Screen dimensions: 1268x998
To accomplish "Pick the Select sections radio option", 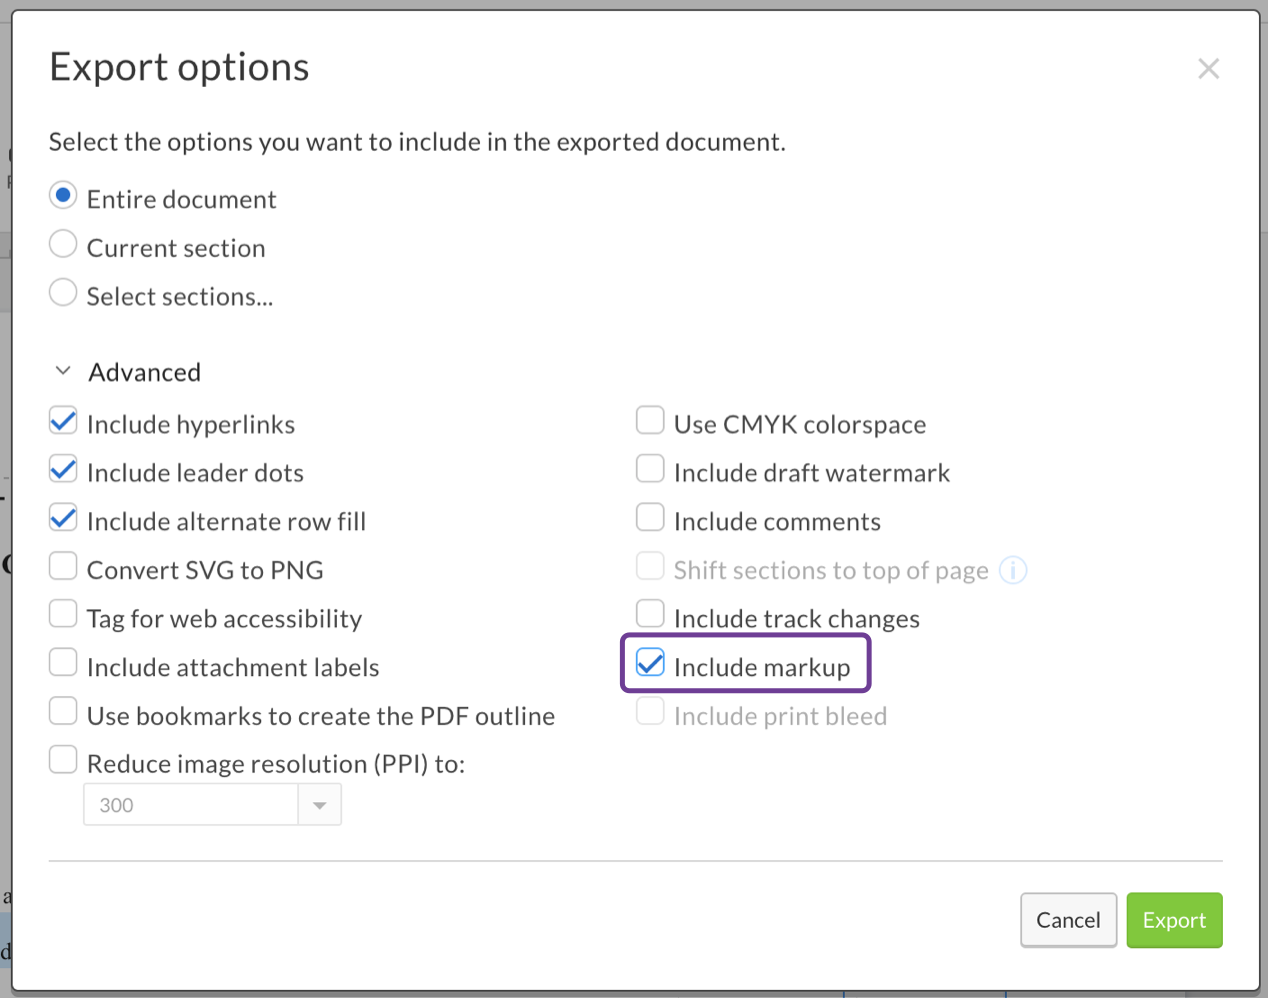I will pos(63,293).
